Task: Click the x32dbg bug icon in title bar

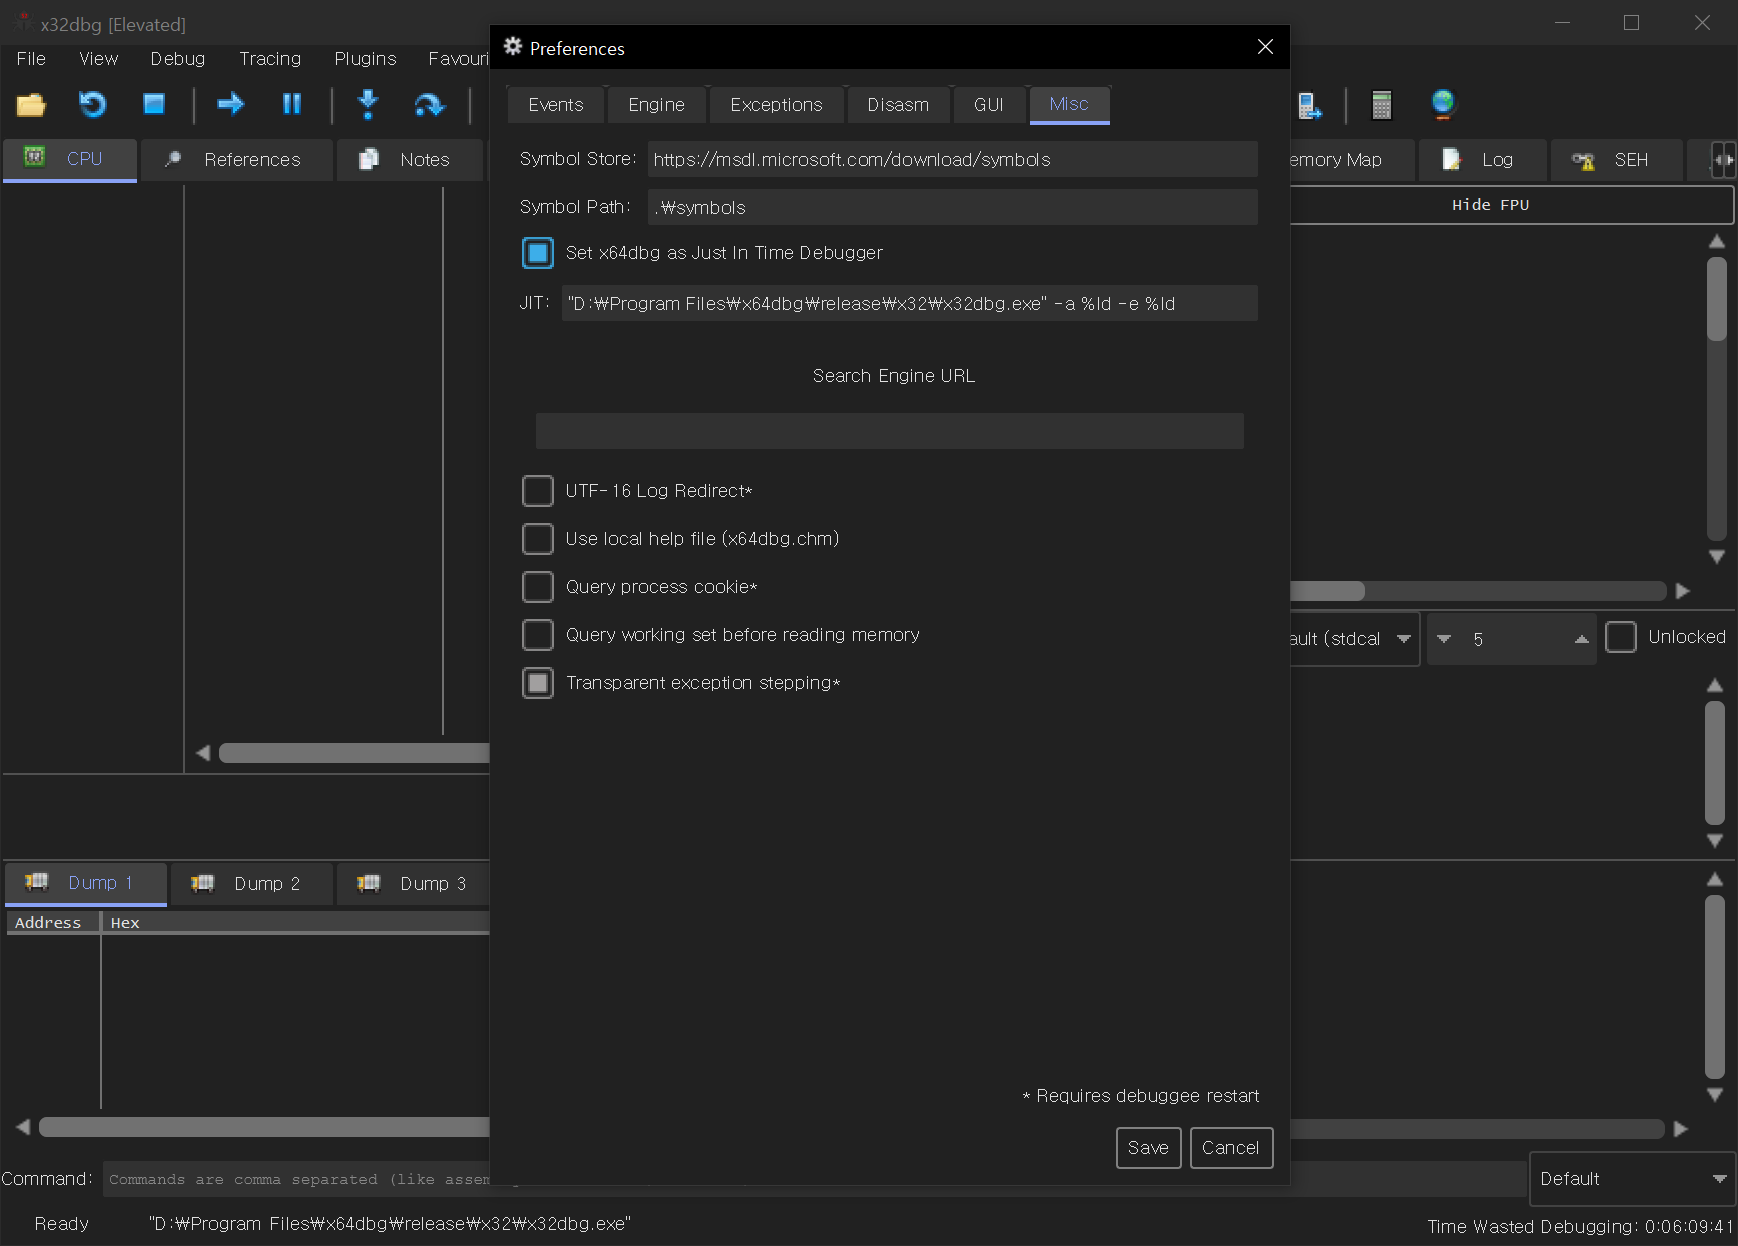Action: point(22,22)
